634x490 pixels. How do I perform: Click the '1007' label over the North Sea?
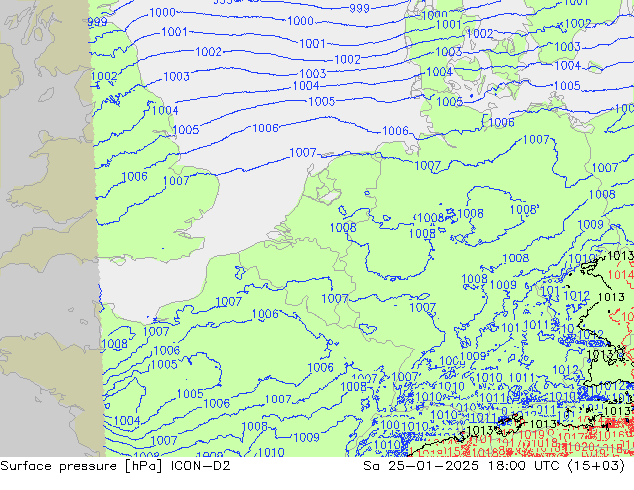(303, 152)
